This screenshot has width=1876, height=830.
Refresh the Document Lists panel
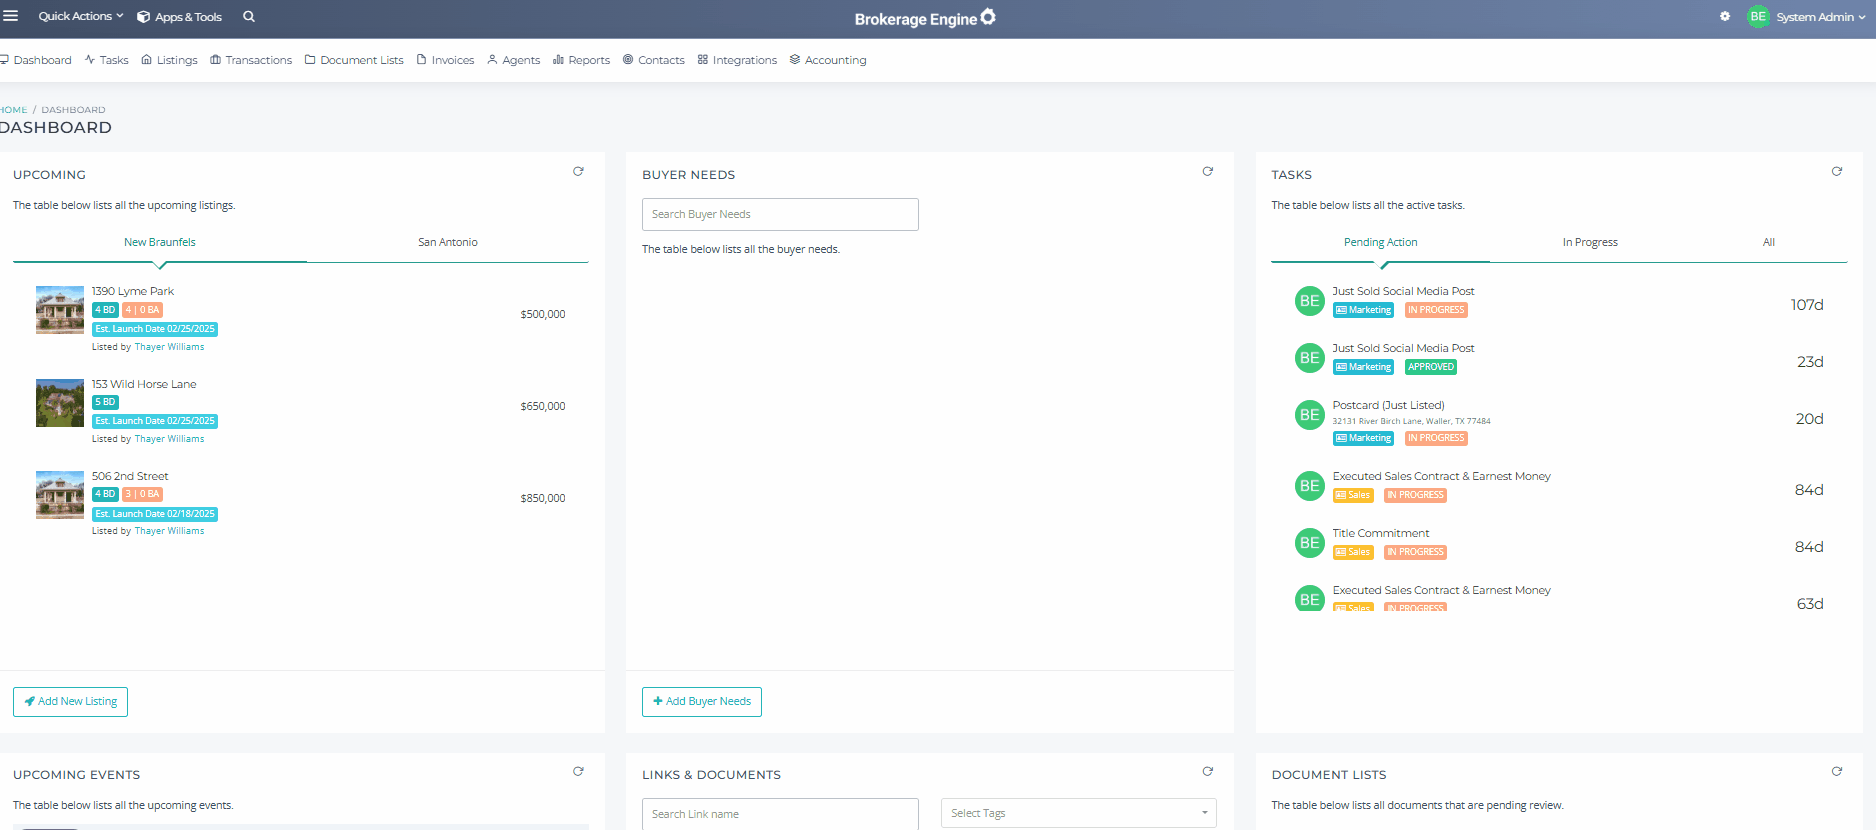click(x=1837, y=772)
